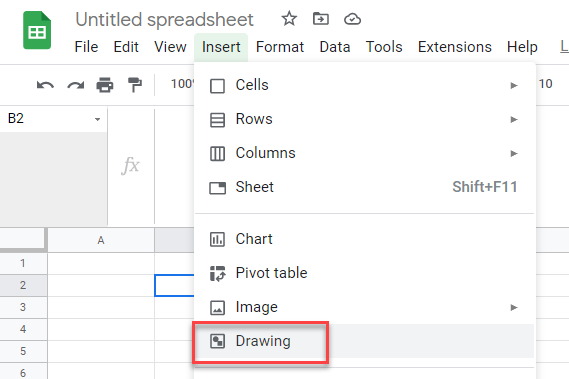Select row 3 header
This screenshot has width=569, height=379.
click(x=23, y=307)
